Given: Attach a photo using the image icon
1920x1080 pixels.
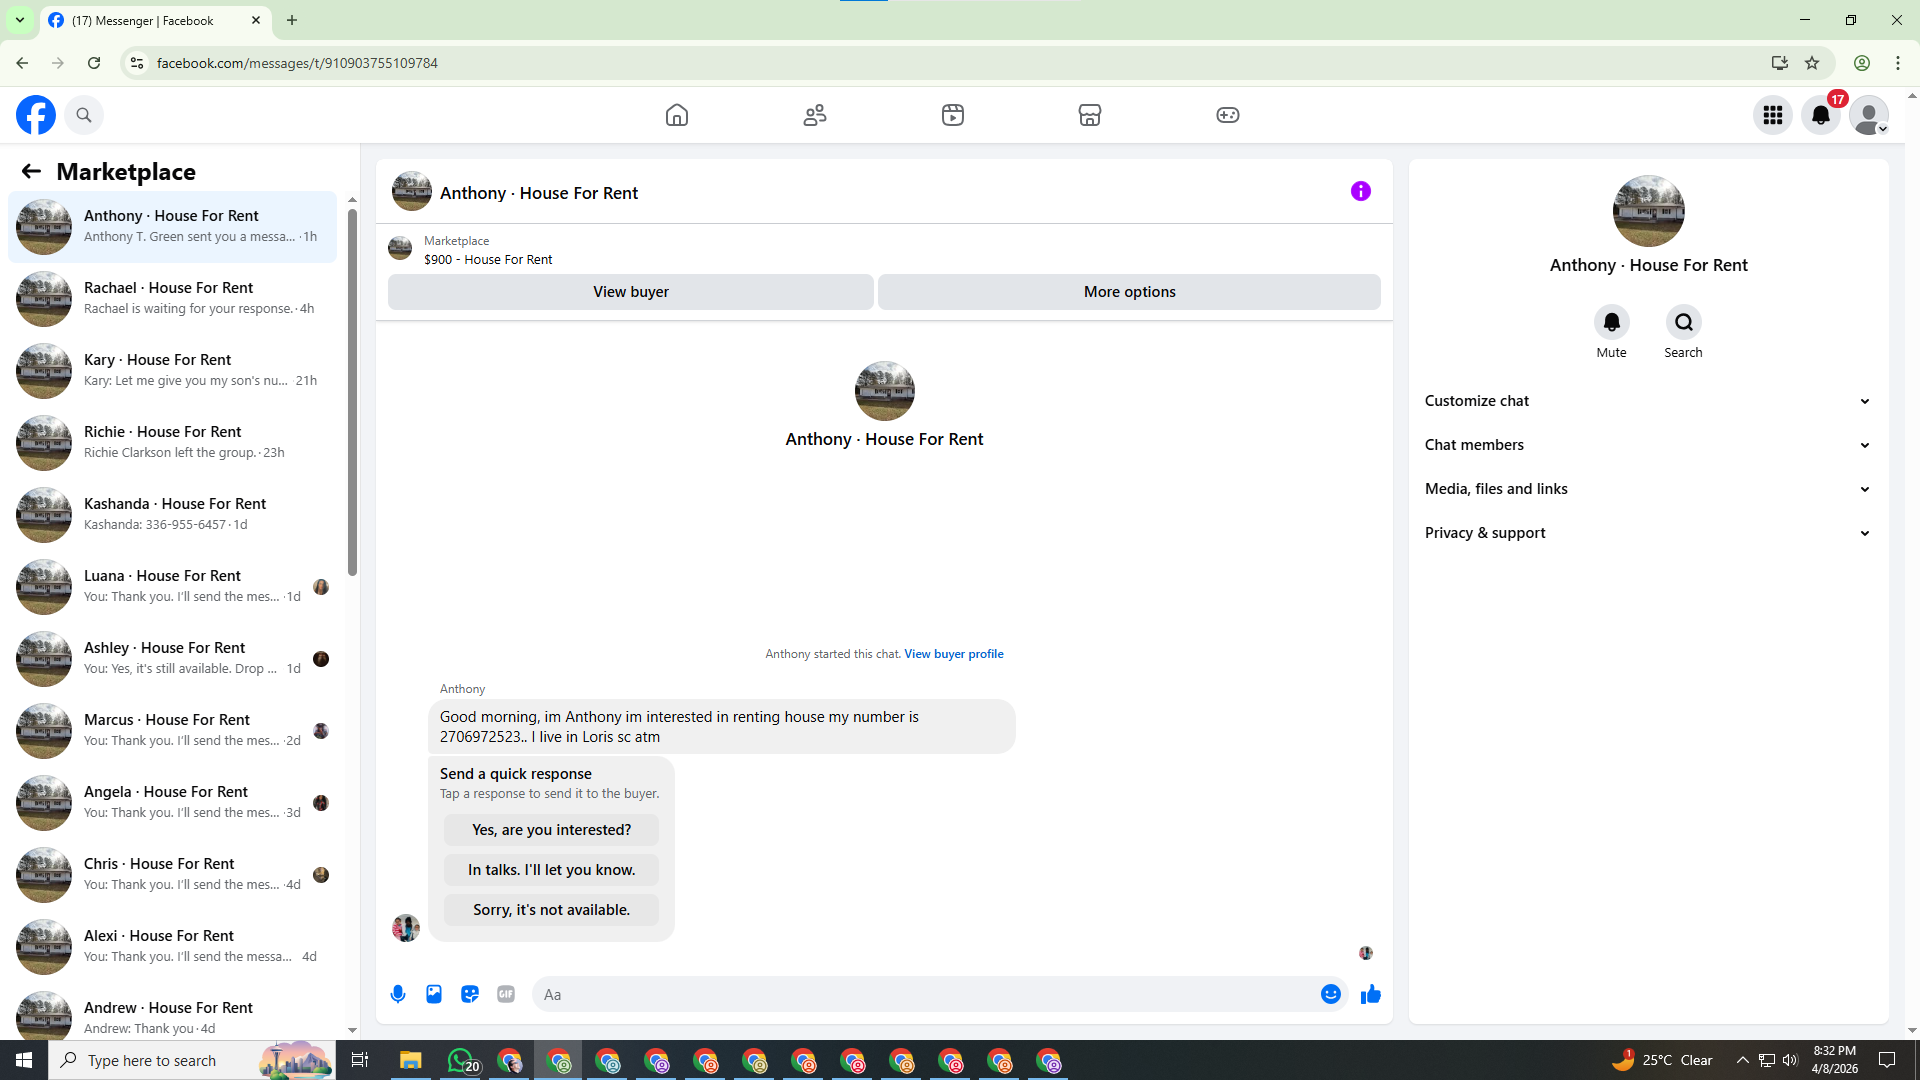Looking at the screenshot, I should pos(434,994).
